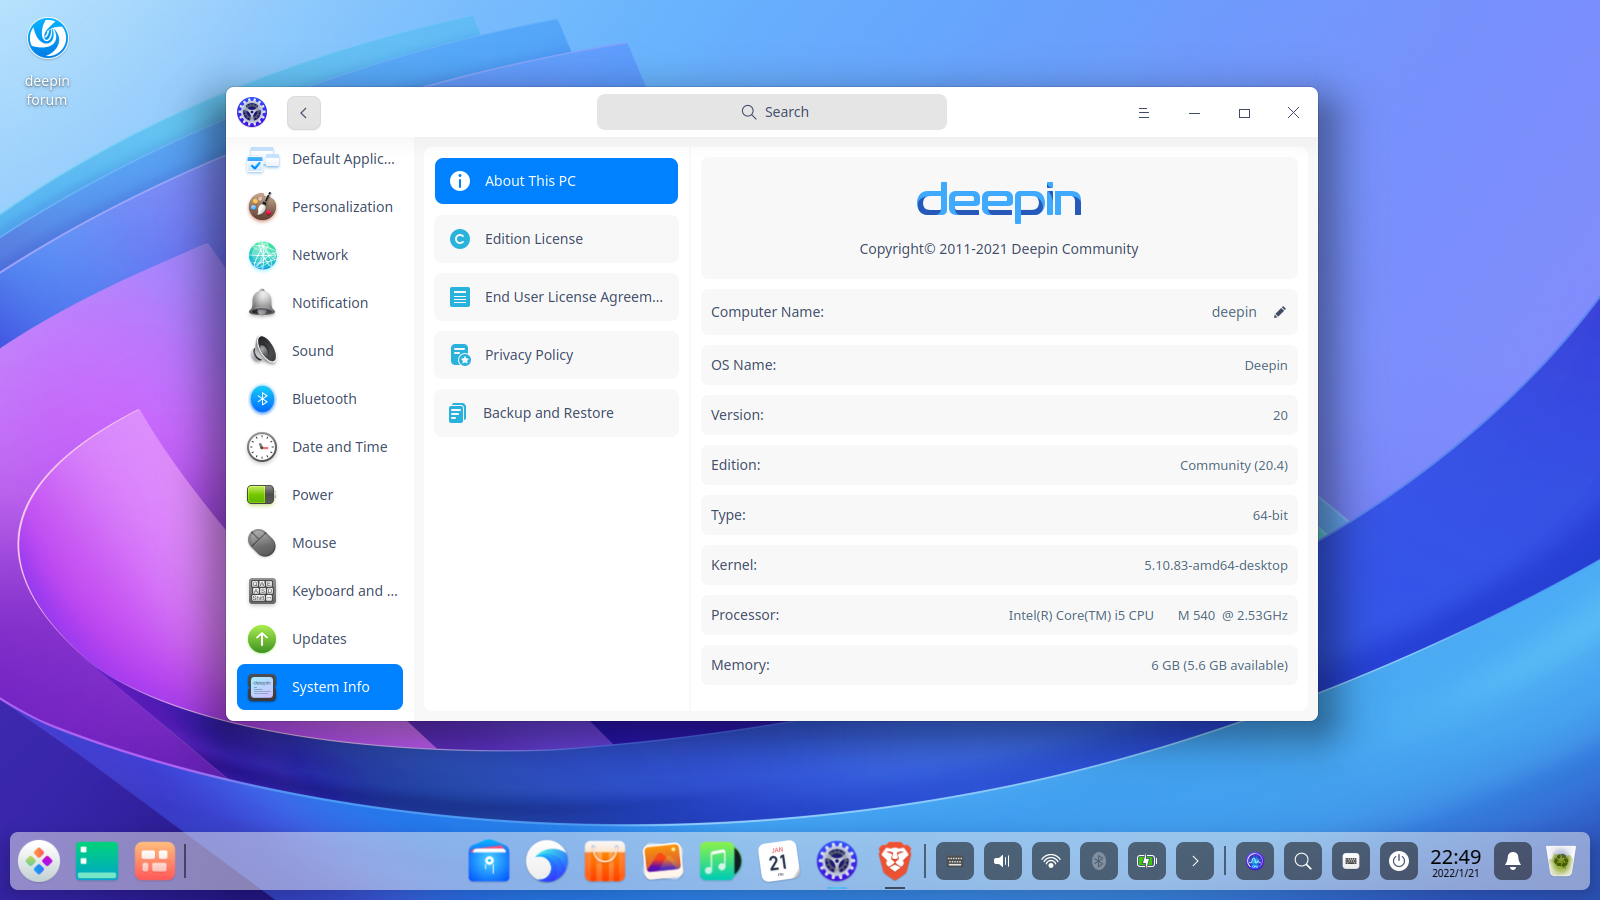Go to Network settings
1600x900 pixels.
click(x=320, y=255)
